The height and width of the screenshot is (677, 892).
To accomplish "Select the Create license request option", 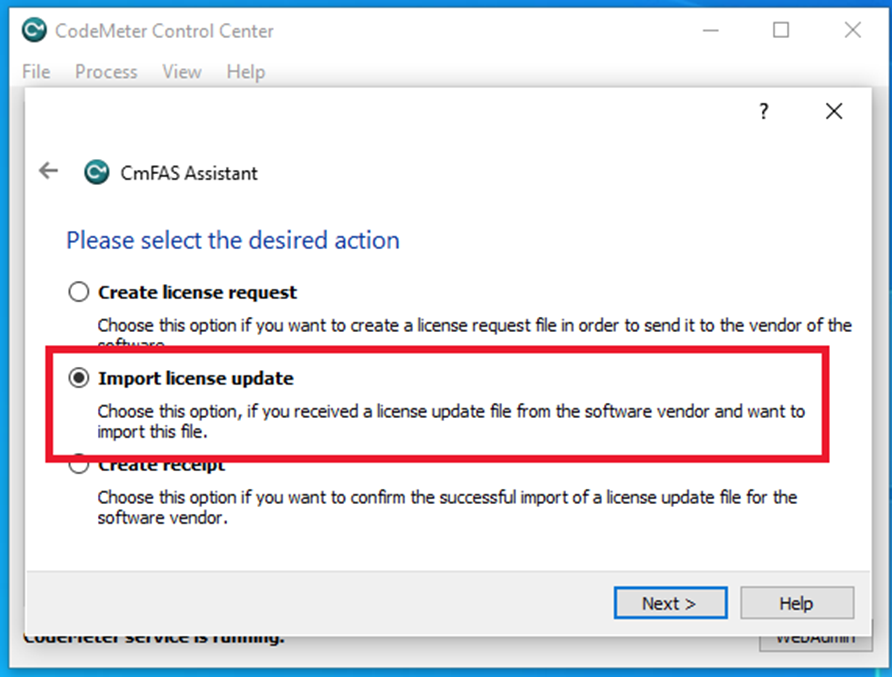I will [x=78, y=293].
